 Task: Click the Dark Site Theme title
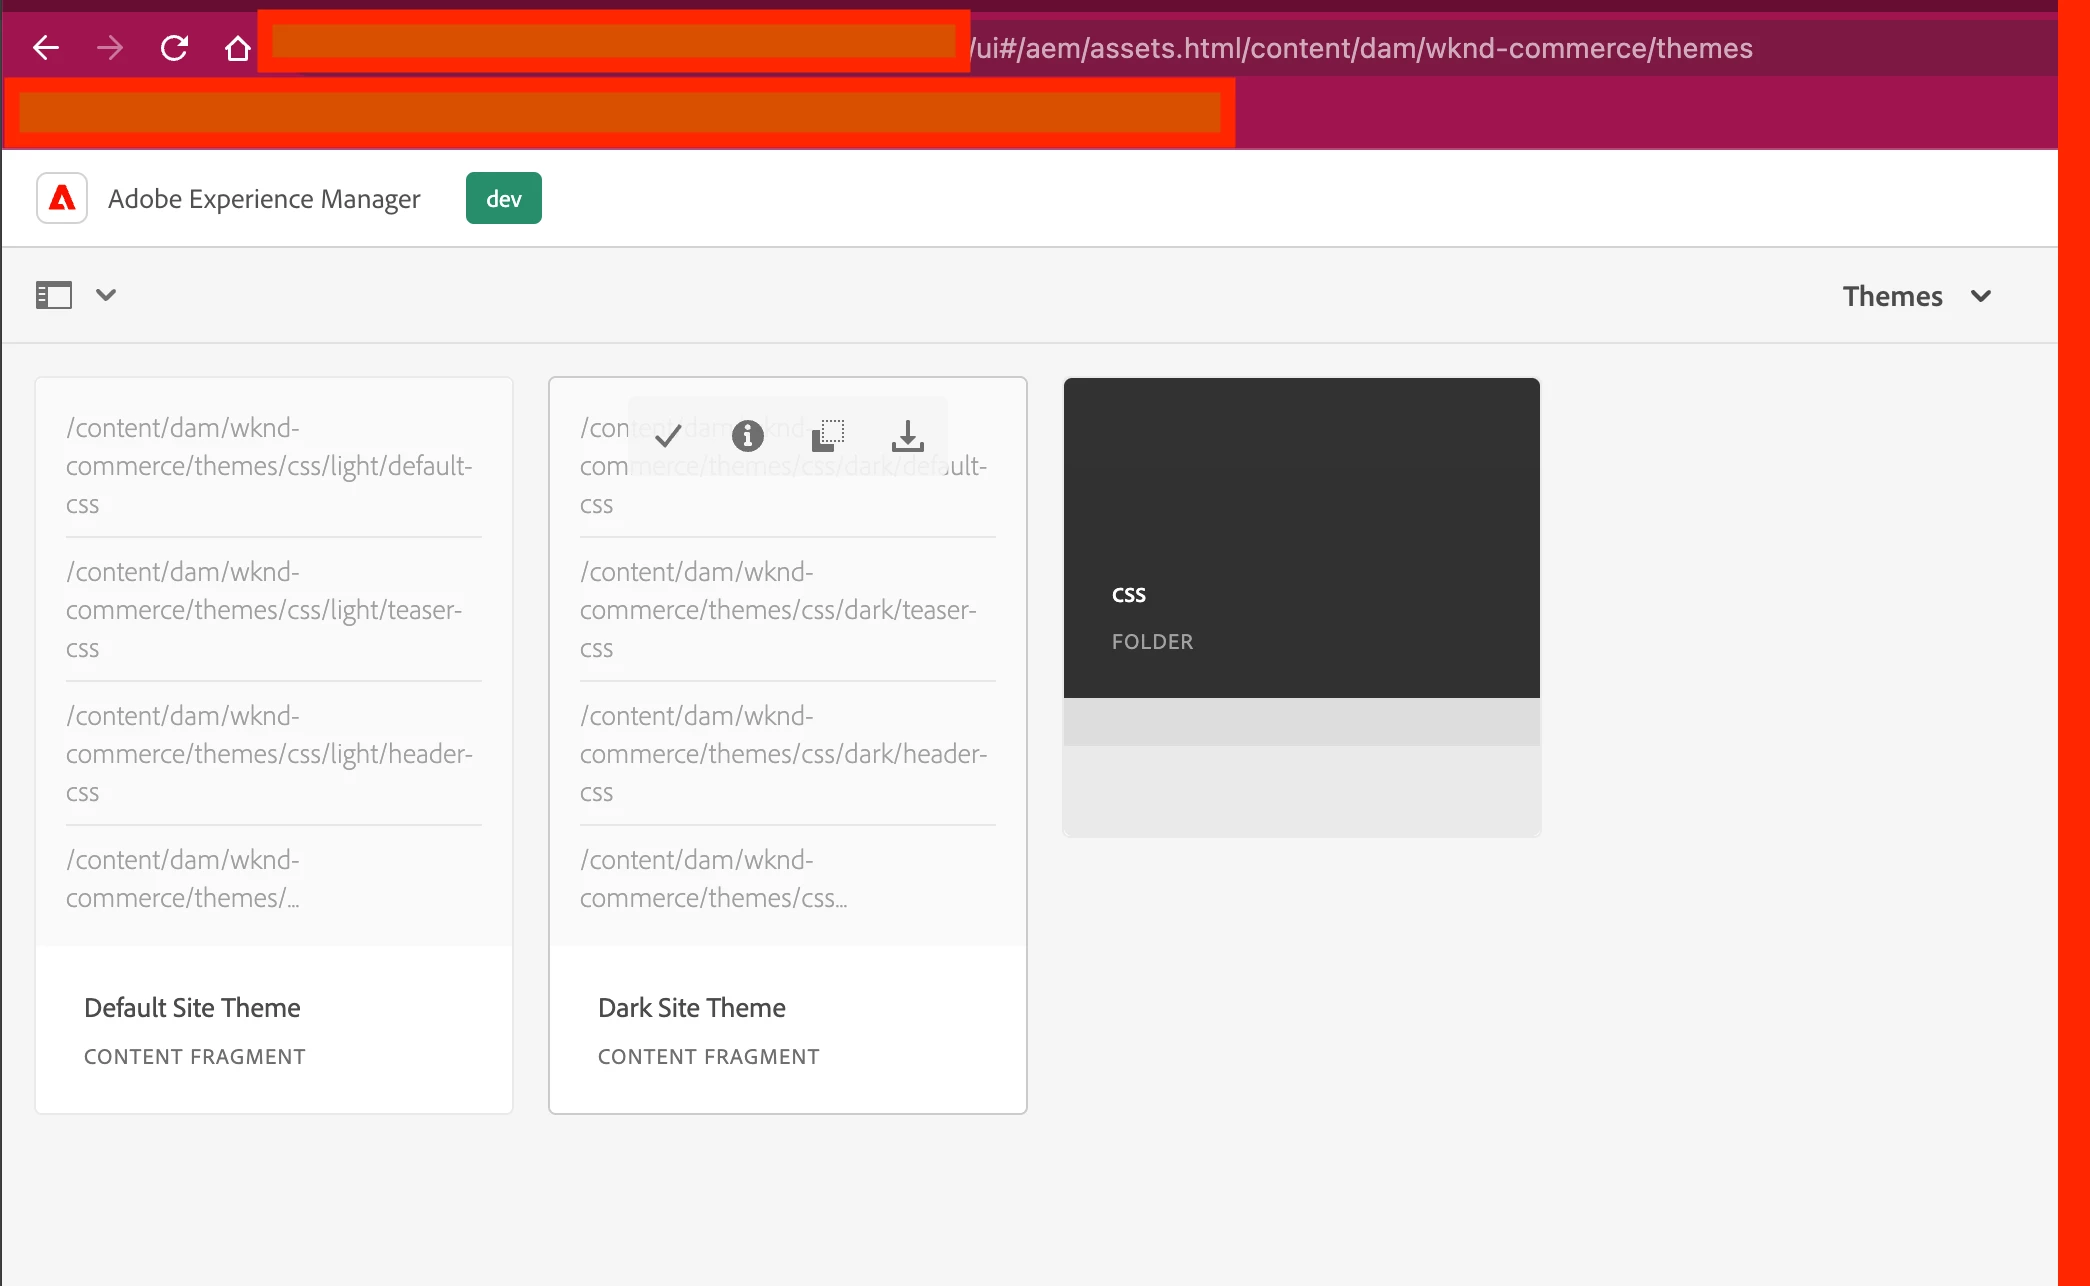pos(691,1007)
